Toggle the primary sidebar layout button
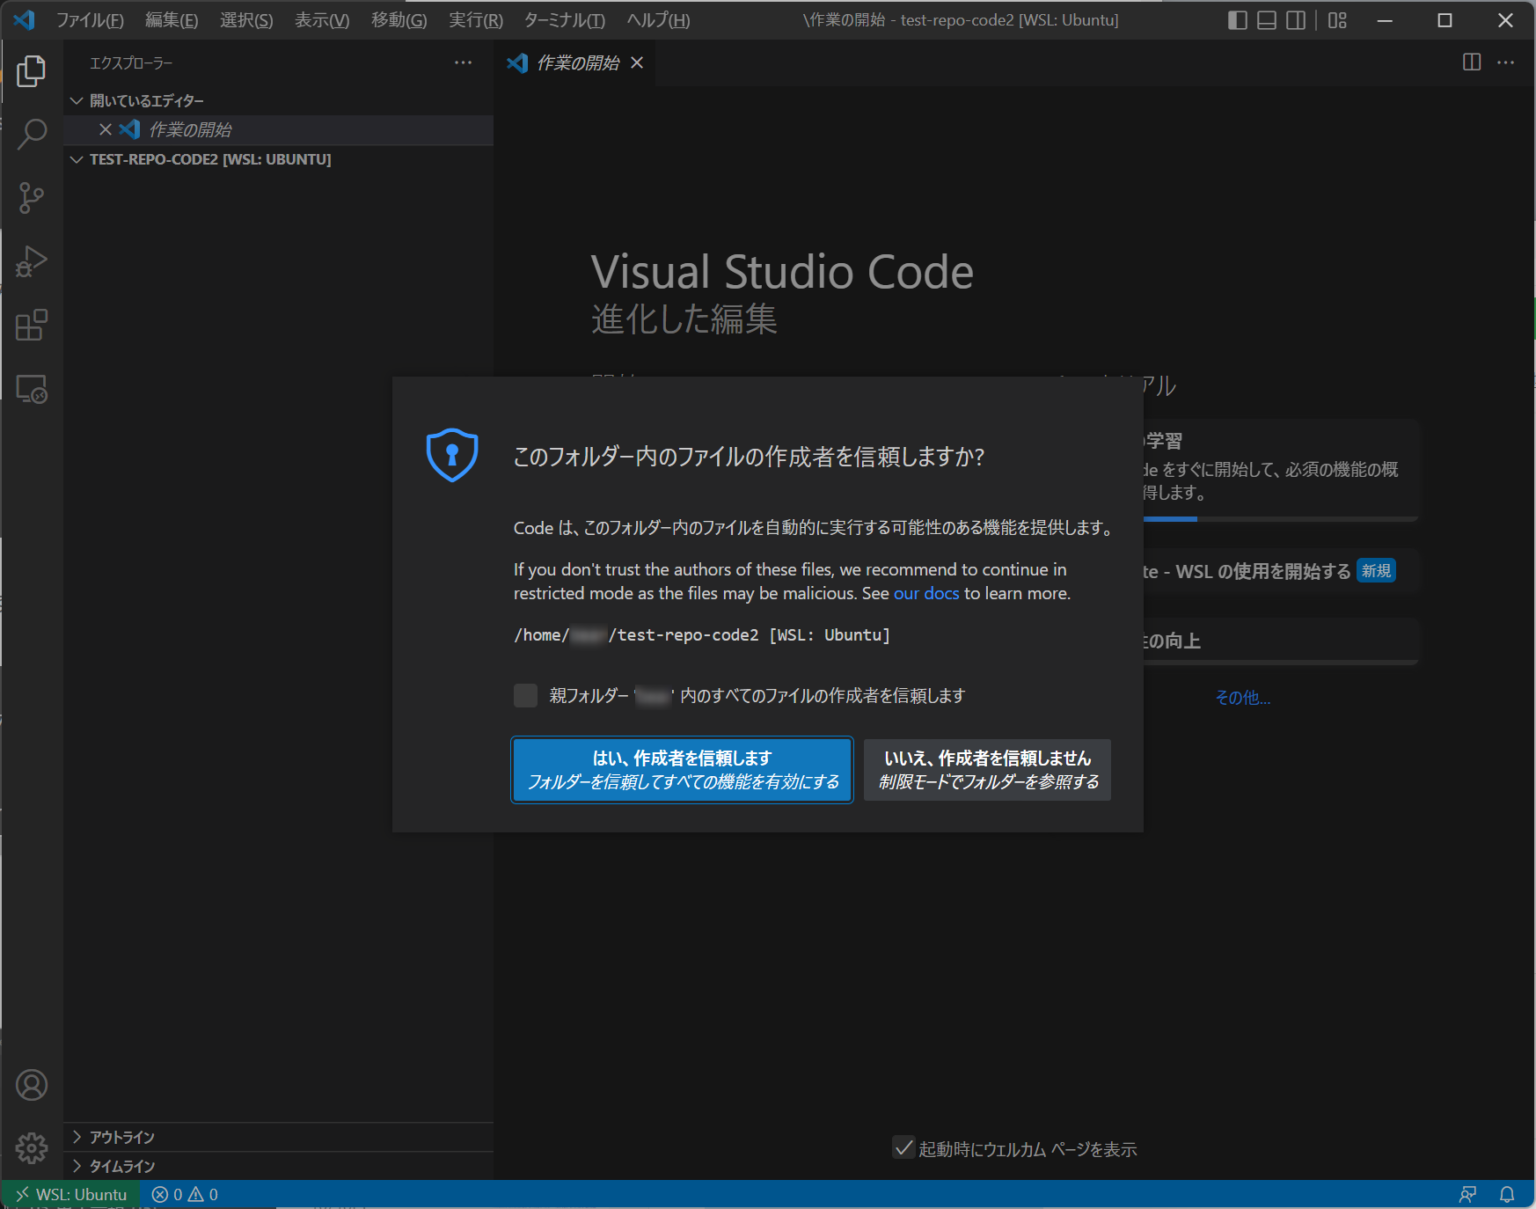Screen dimensions: 1536x1209 tap(1237, 20)
